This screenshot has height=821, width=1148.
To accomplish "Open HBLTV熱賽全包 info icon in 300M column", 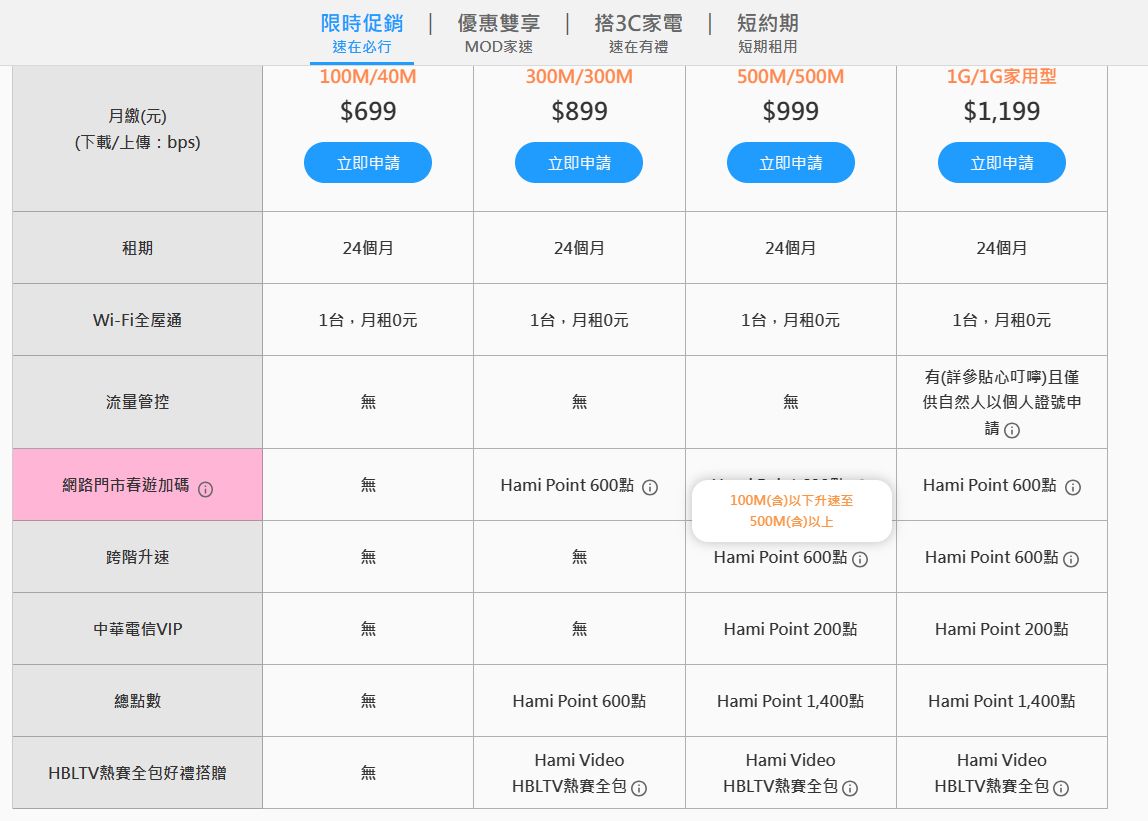I will [639, 788].
